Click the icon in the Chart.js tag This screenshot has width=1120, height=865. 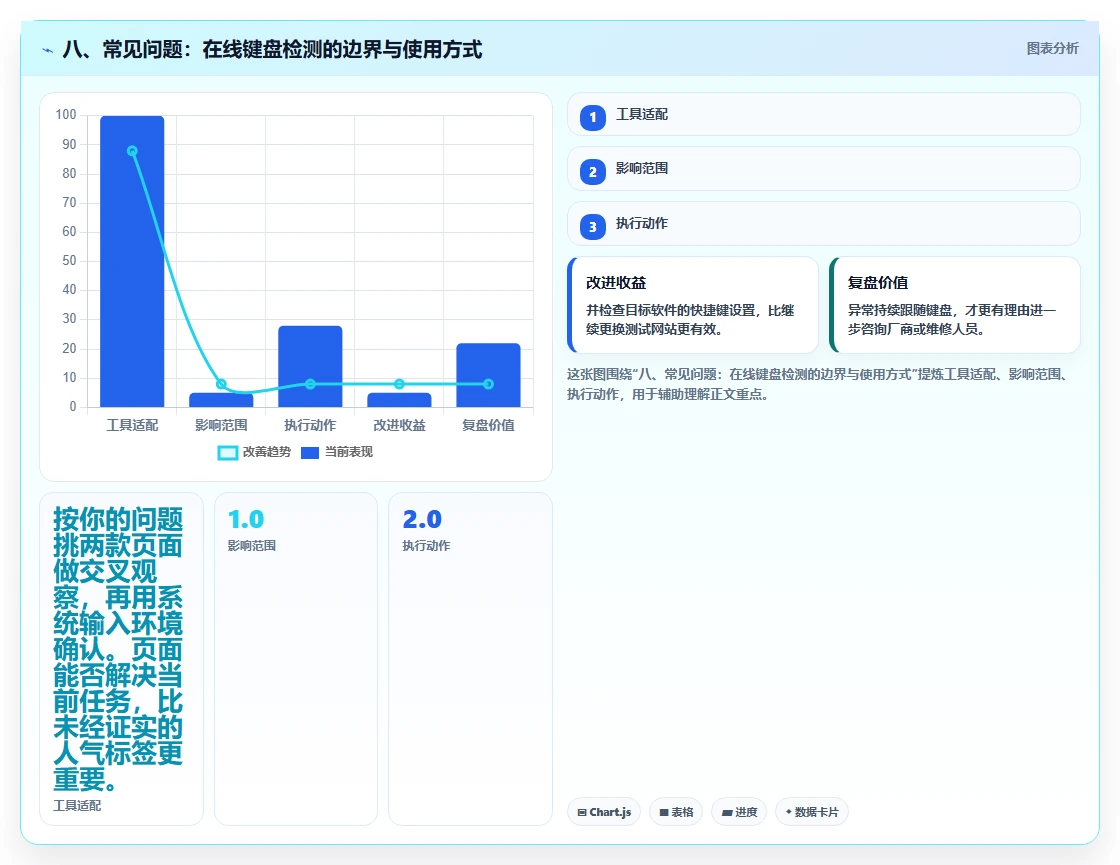click(582, 812)
